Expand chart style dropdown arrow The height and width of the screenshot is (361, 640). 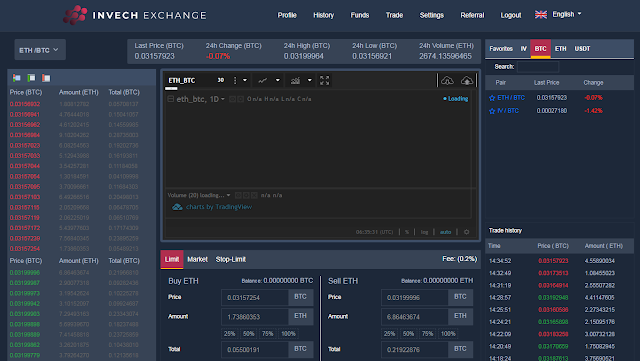click(x=278, y=80)
